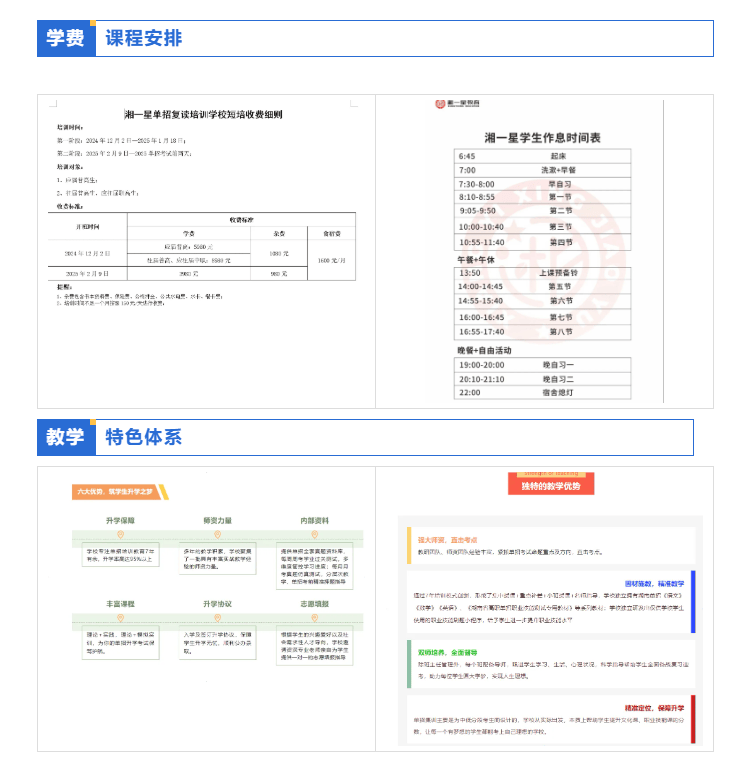Click the 7:30-8:00 早自习 row time
Screen dimensions: 746x761
(x=477, y=184)
